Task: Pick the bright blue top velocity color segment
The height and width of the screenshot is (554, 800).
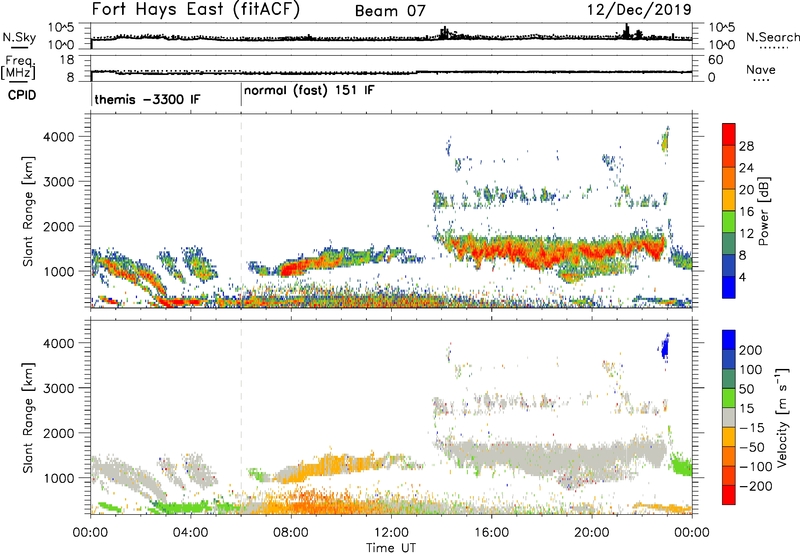Action: 729,340
